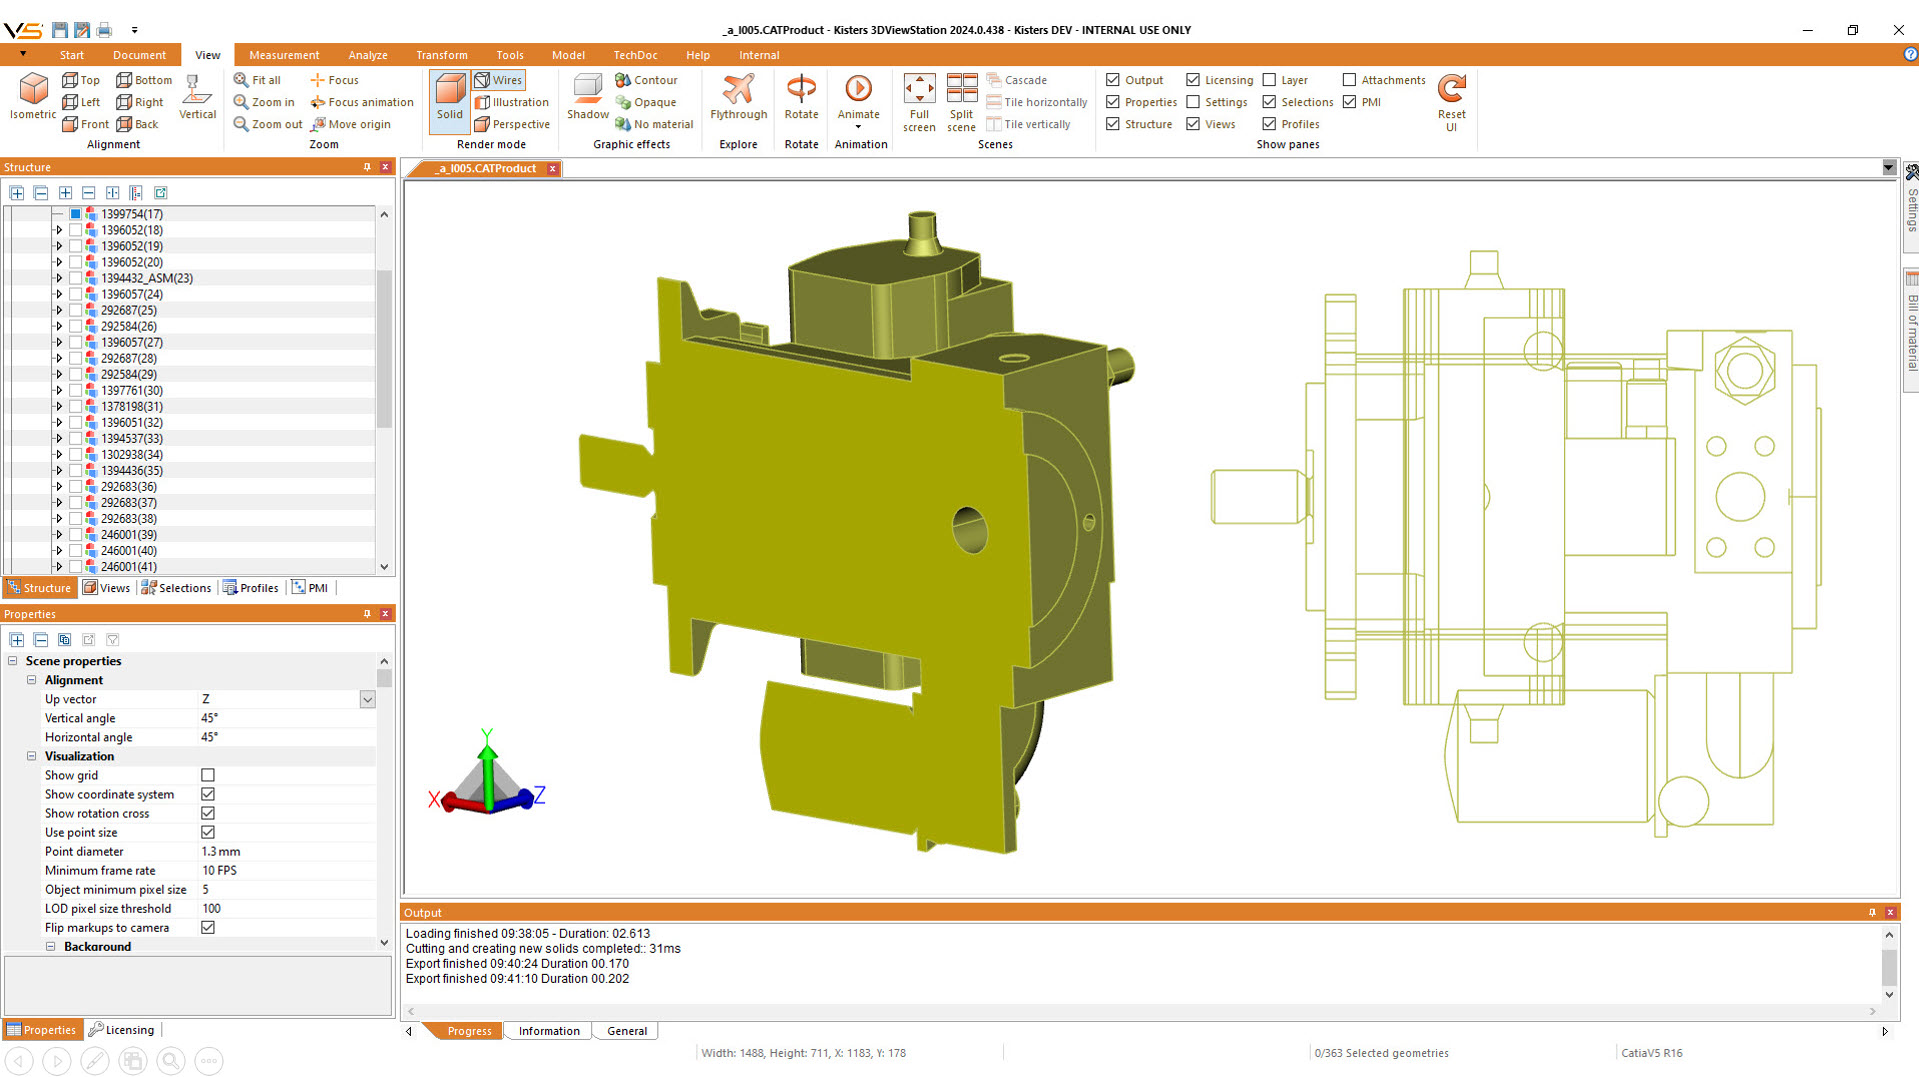Switch to Information output tab

(x=548, y=1031)
